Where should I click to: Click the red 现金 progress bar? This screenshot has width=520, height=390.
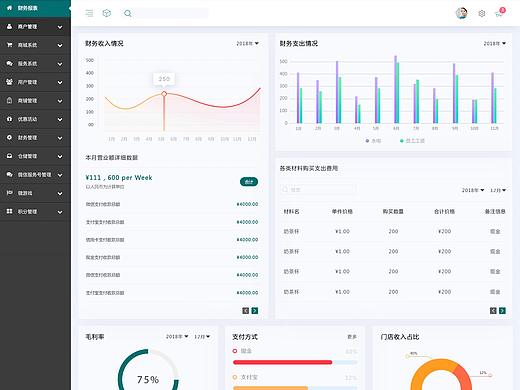[283, 362]
